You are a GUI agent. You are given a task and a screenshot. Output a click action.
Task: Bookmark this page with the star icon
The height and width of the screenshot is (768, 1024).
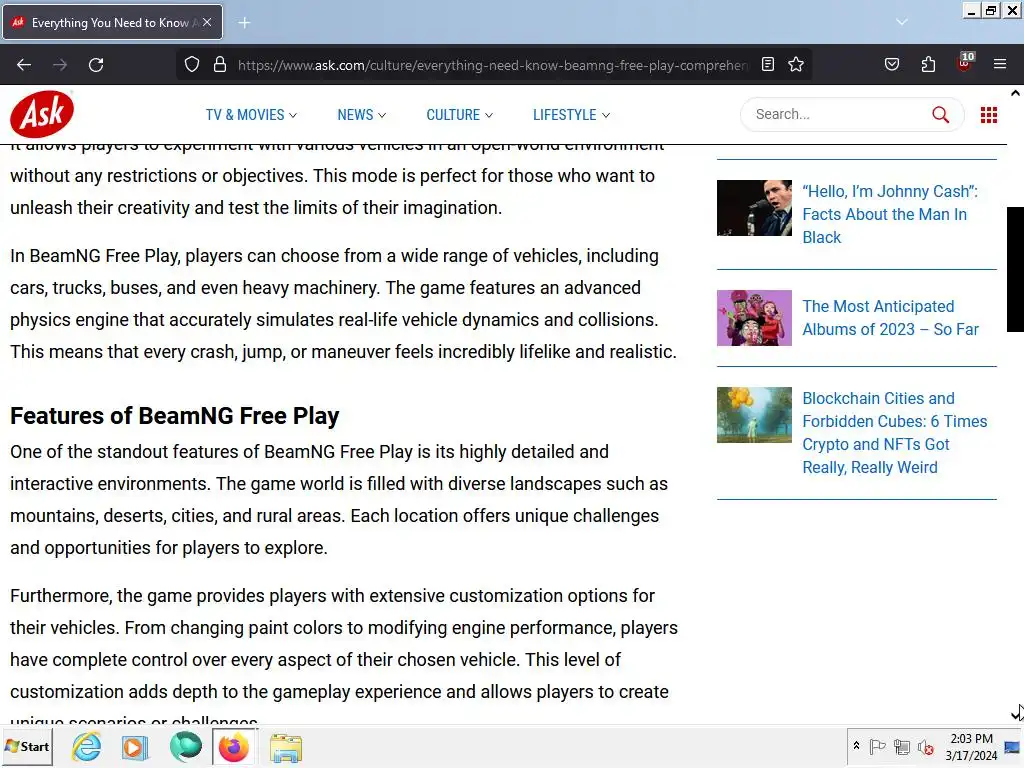tap(795, 65)
